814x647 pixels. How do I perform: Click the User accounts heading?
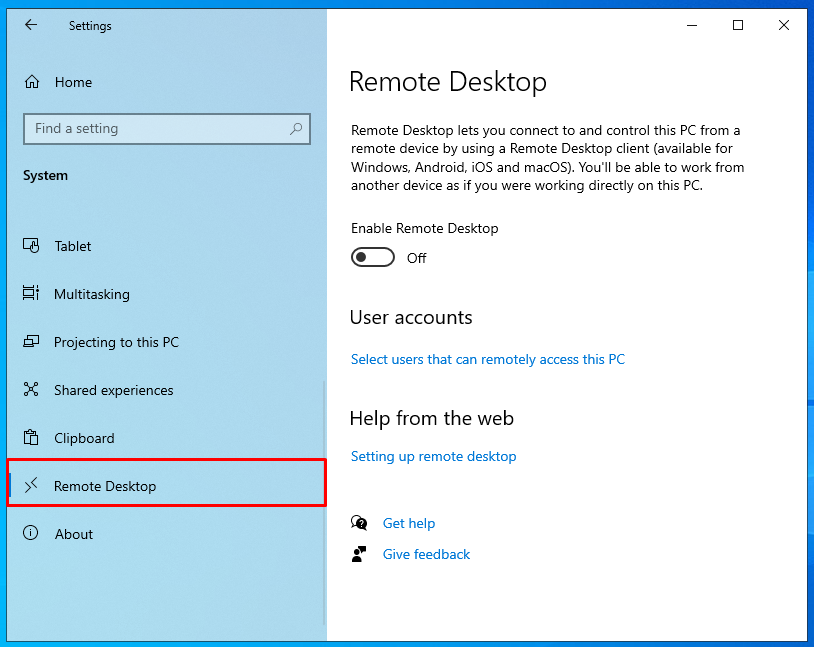[411, 317]
